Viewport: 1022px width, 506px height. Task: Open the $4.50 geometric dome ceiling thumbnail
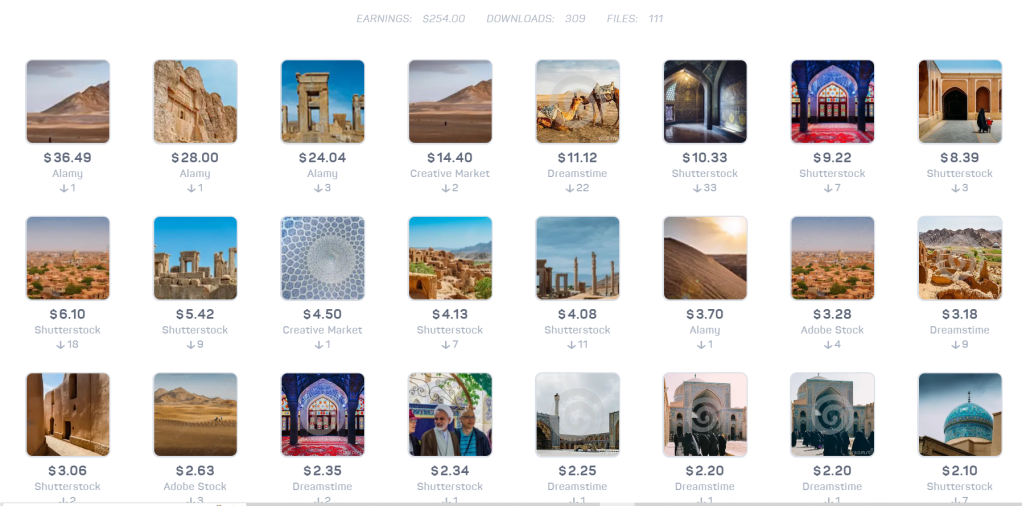(322, 258)
